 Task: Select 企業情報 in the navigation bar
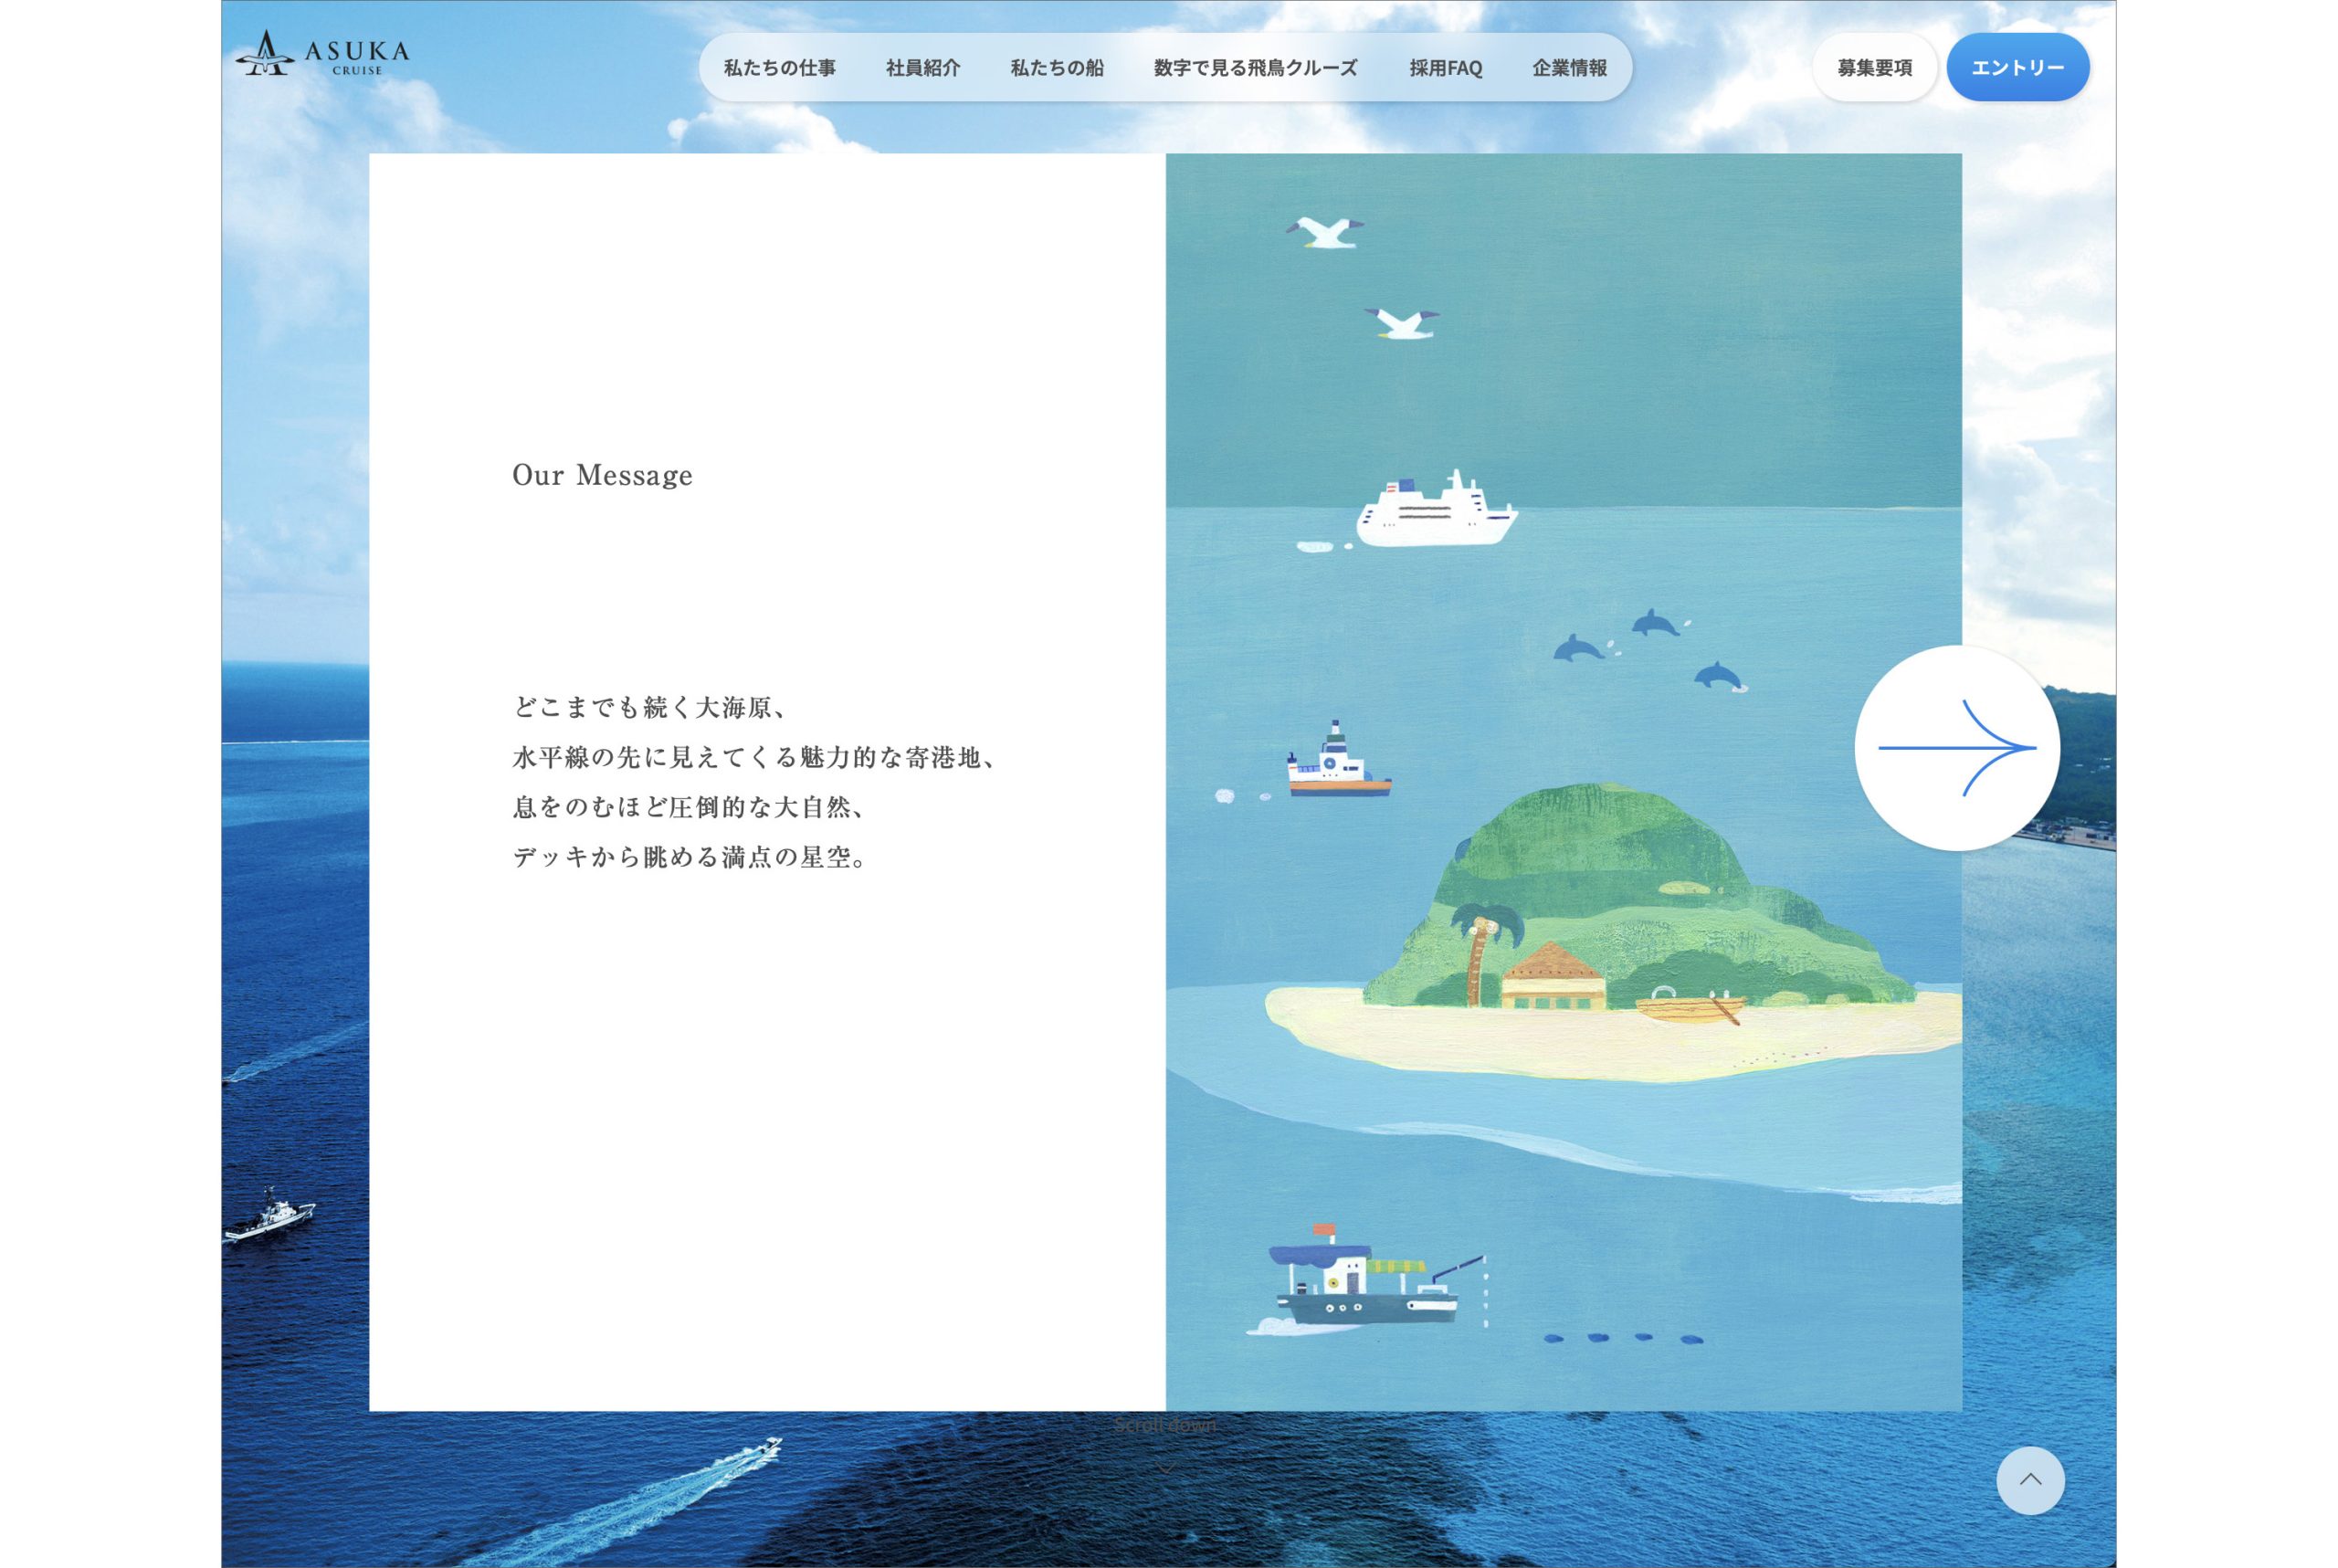point(1568,68)
